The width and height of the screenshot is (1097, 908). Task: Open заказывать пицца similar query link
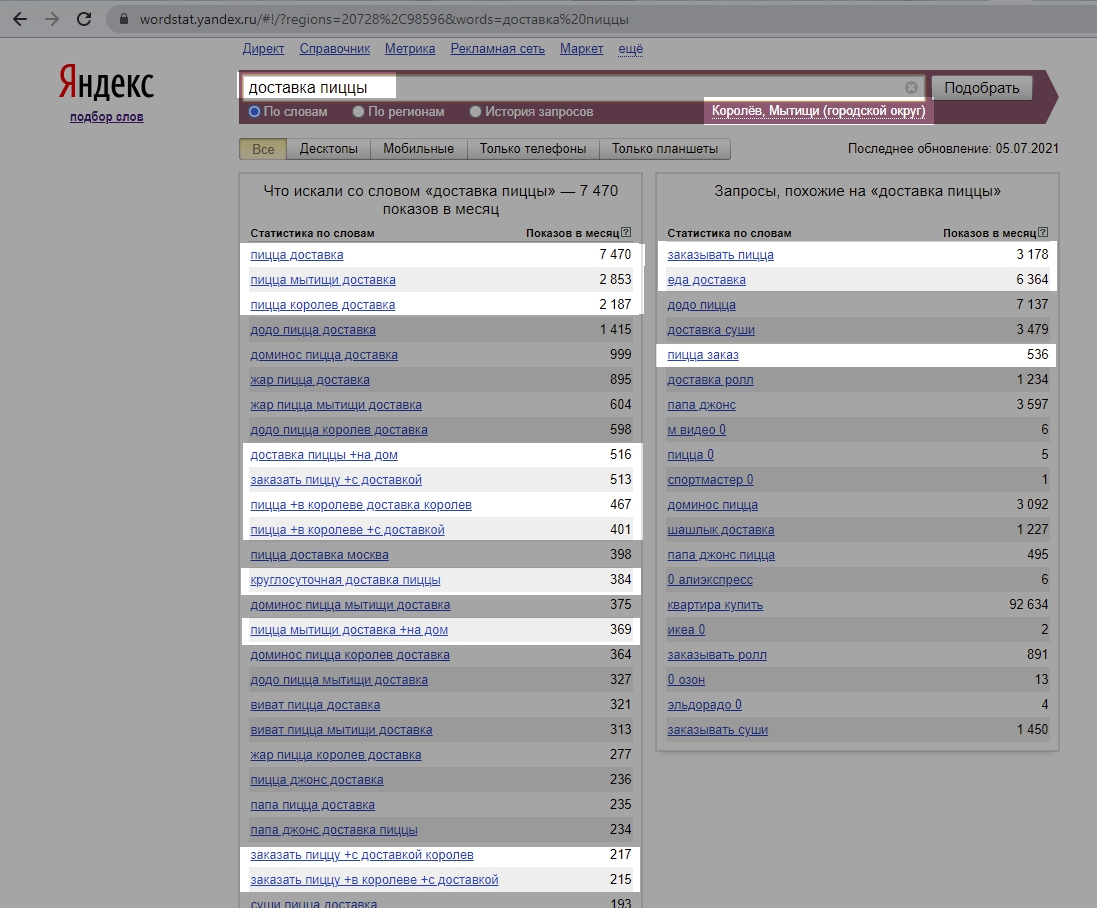tap(721, 255)
